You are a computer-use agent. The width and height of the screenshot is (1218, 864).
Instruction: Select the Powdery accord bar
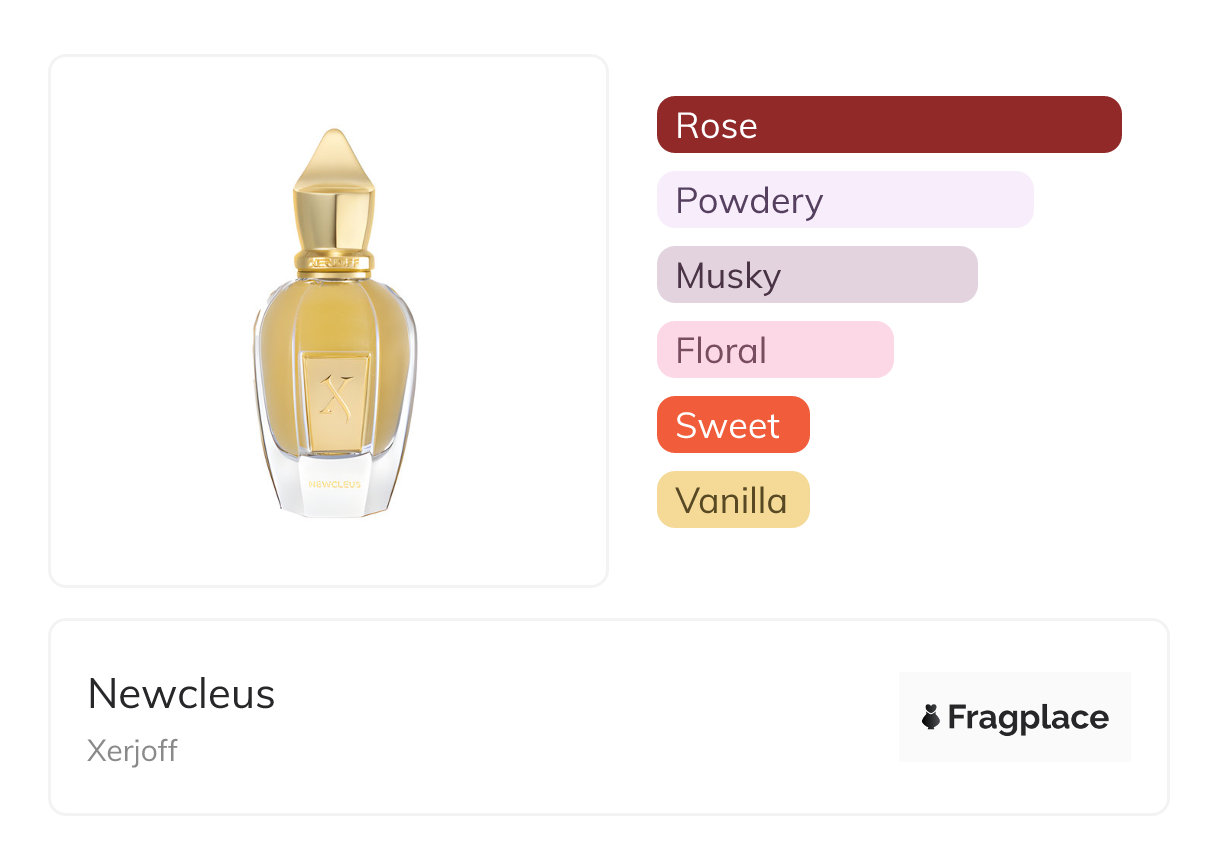point(844,200)
